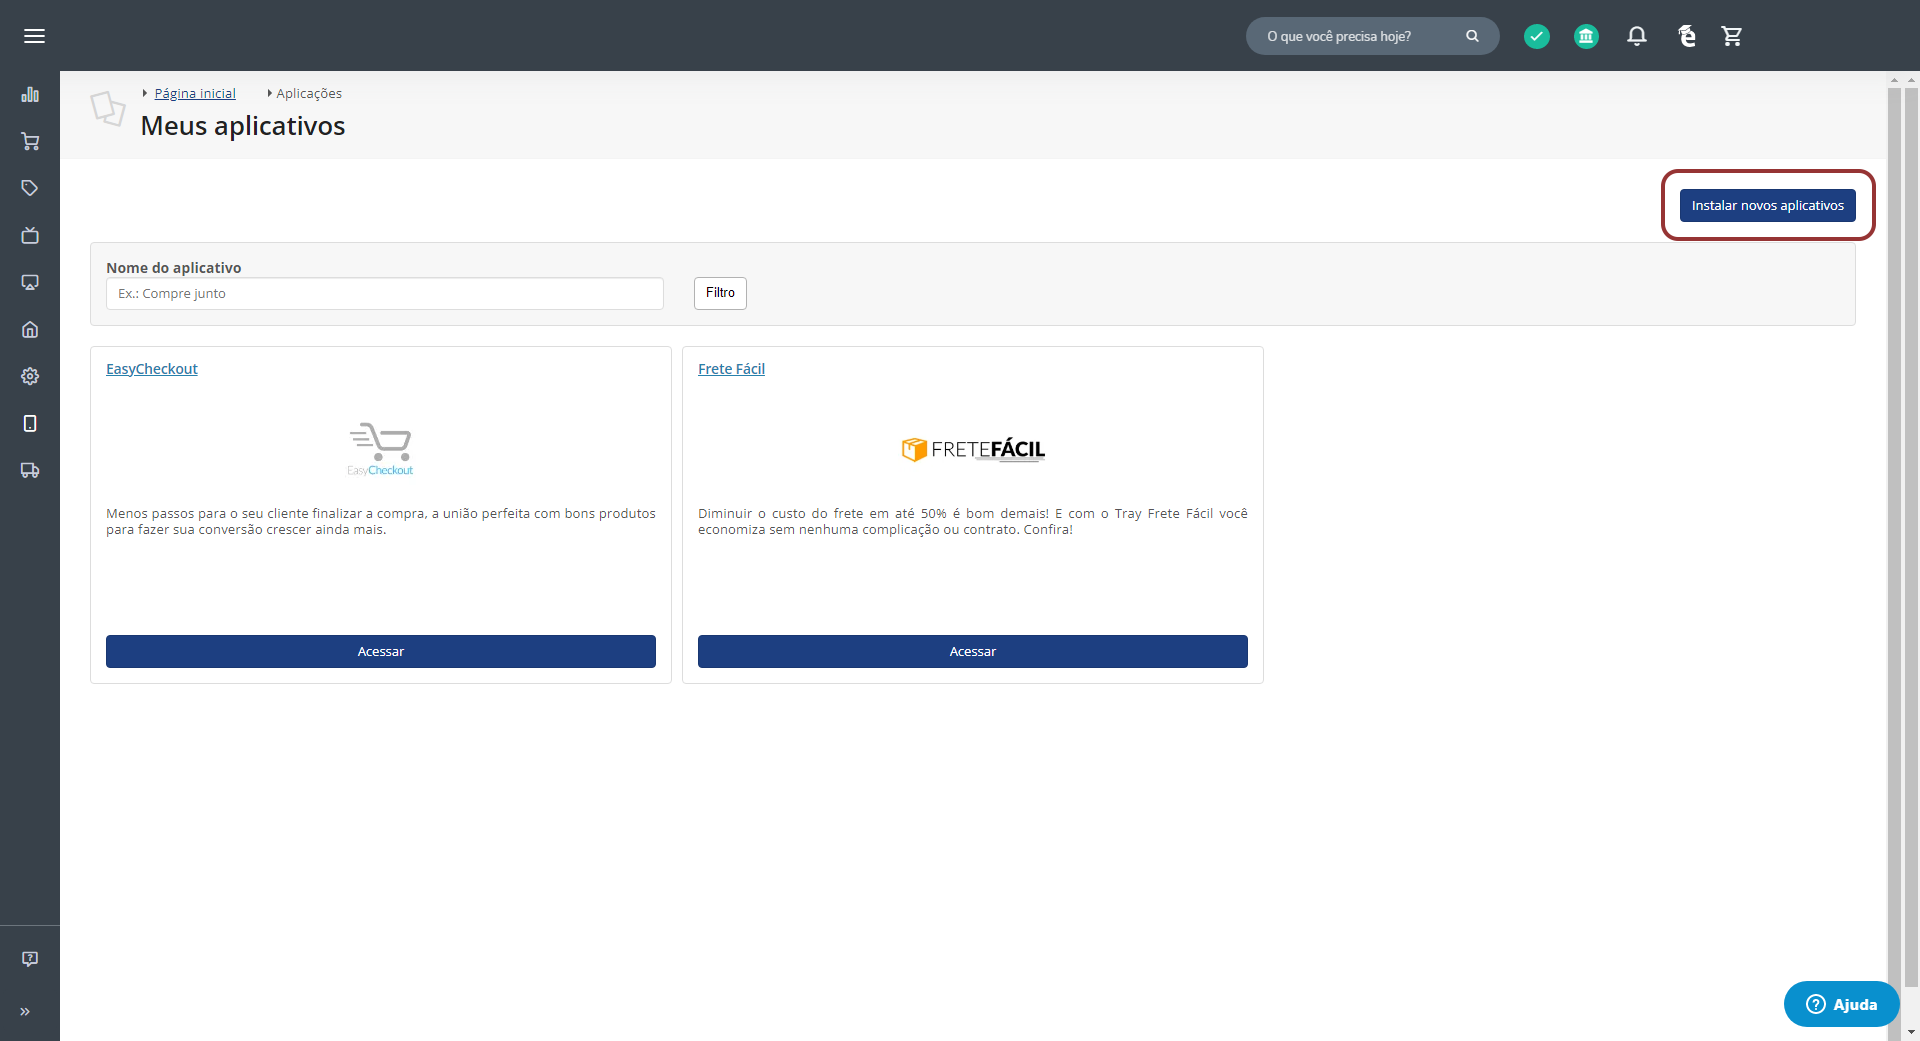Click the bar chart icon in sidebar
The width and height of the screenshot is (1920, 1041).
[30, 95]
